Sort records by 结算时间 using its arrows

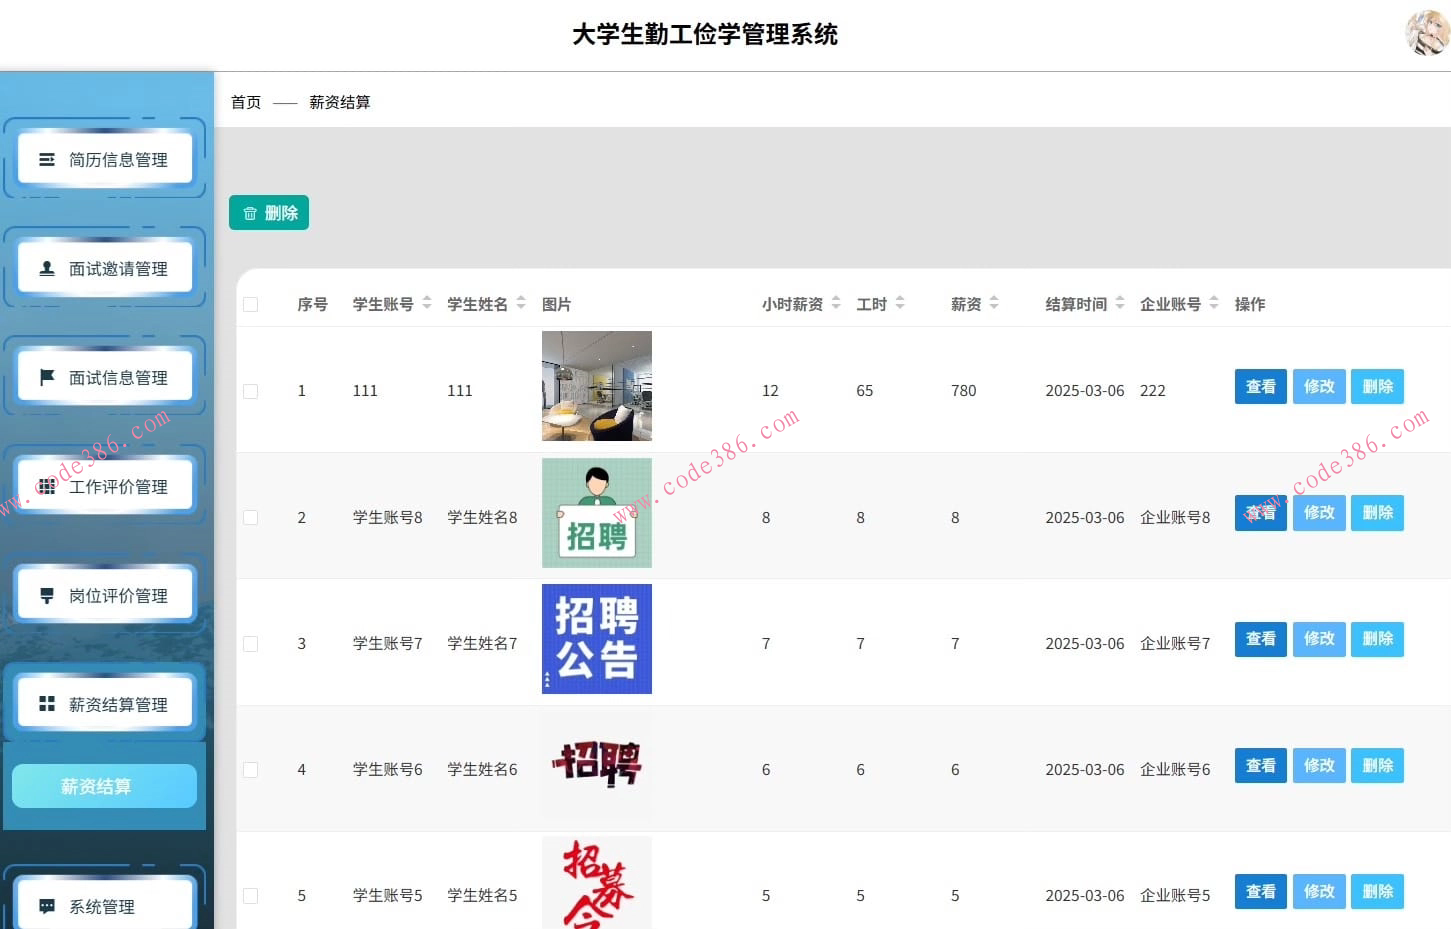coord(1120,303)
